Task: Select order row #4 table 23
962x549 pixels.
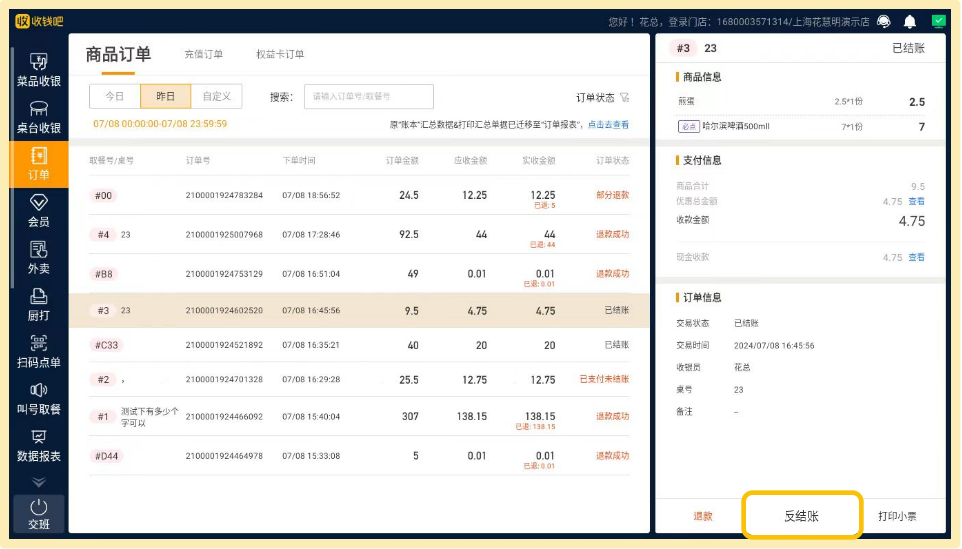Action: (359, 234)
